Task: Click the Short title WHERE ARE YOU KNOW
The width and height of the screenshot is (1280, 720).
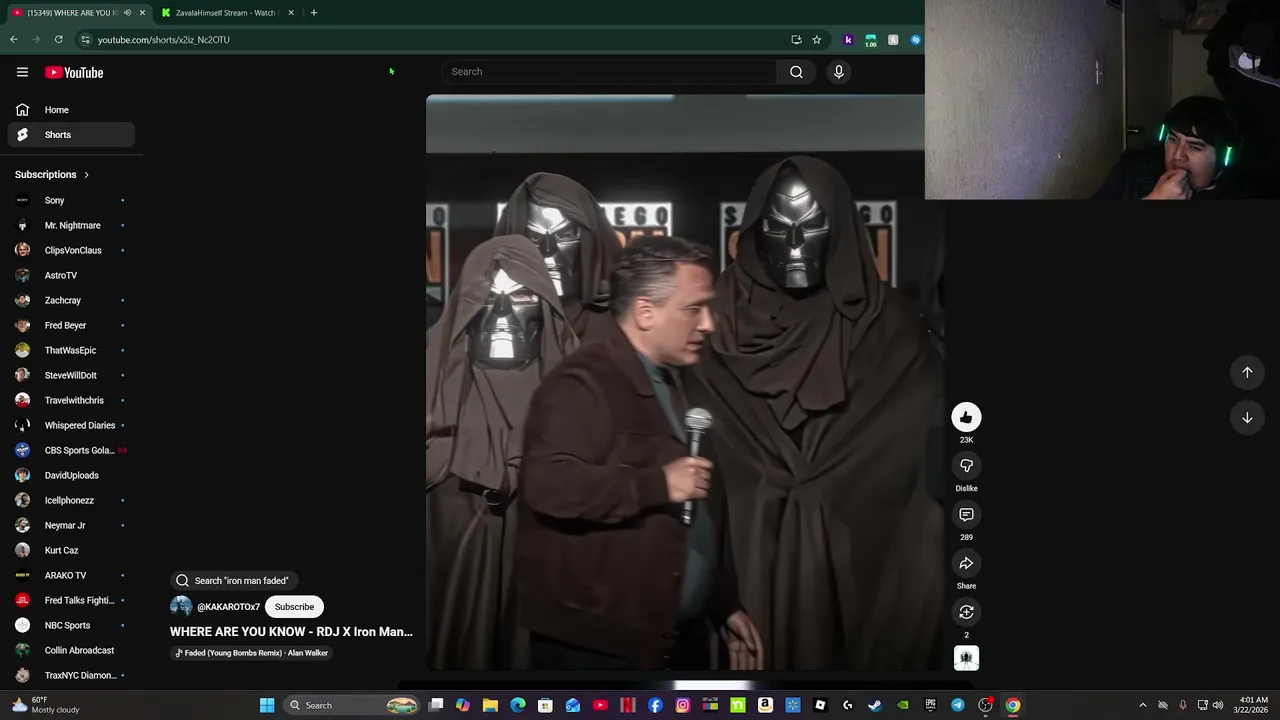Action: (291, 632)
